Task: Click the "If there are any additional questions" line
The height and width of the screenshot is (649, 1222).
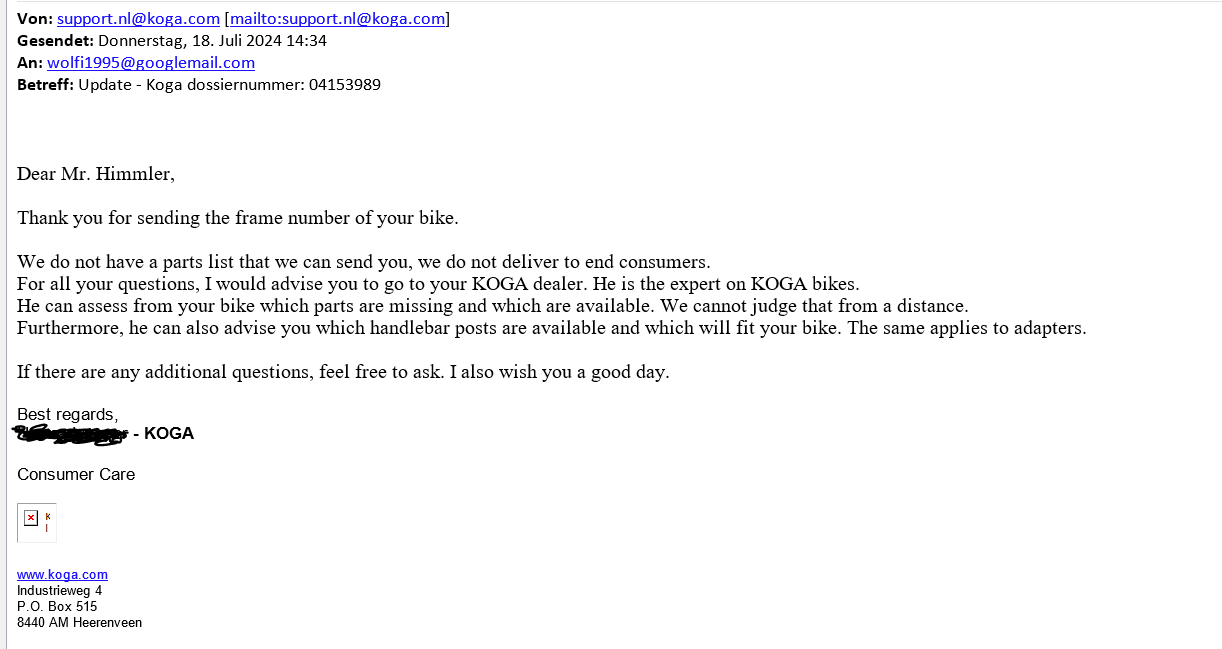Action: pyautogui.click(x=343, y=372)
